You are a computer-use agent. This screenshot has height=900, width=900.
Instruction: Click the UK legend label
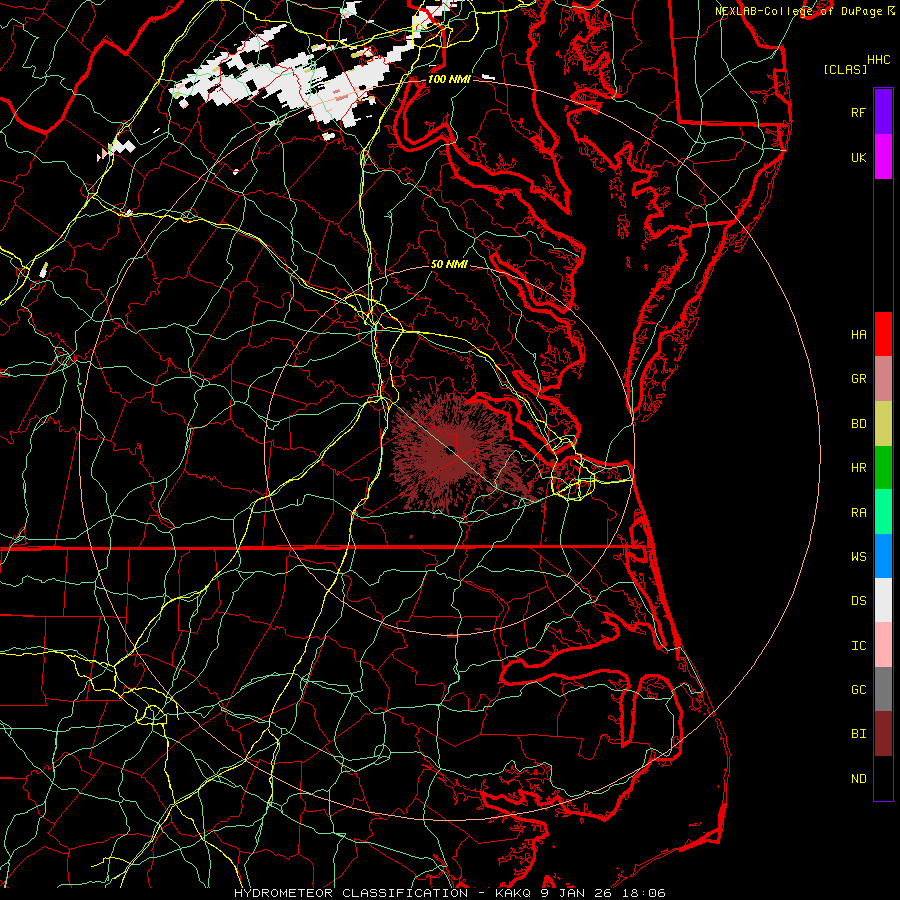tap(858, 157)
